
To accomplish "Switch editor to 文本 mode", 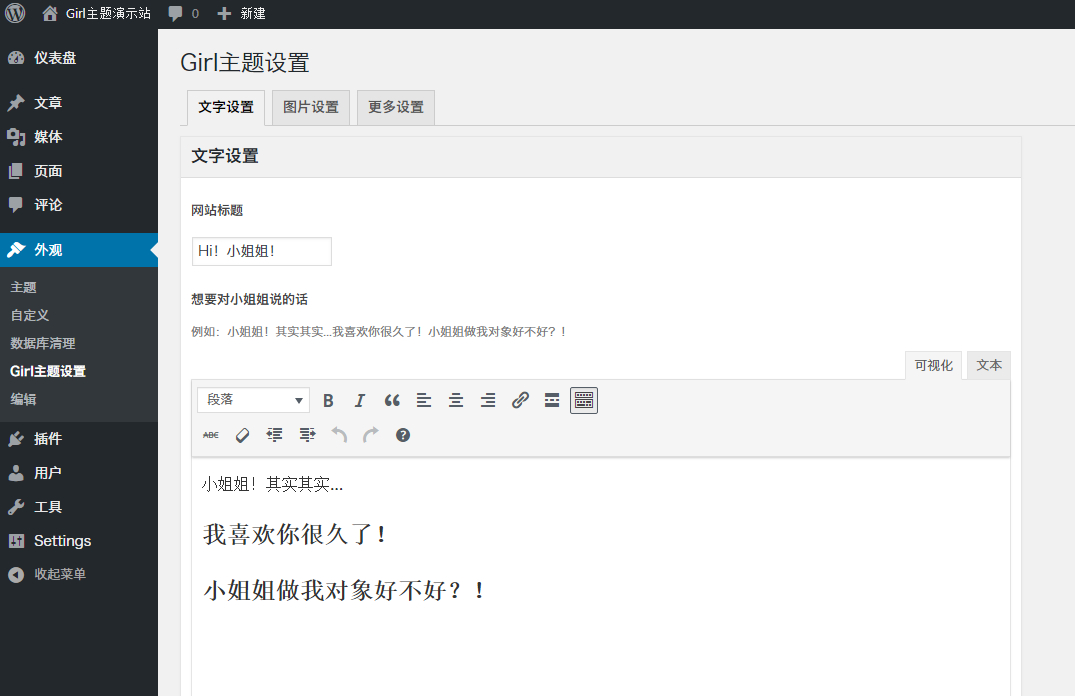I will click(x=989, y=365).
